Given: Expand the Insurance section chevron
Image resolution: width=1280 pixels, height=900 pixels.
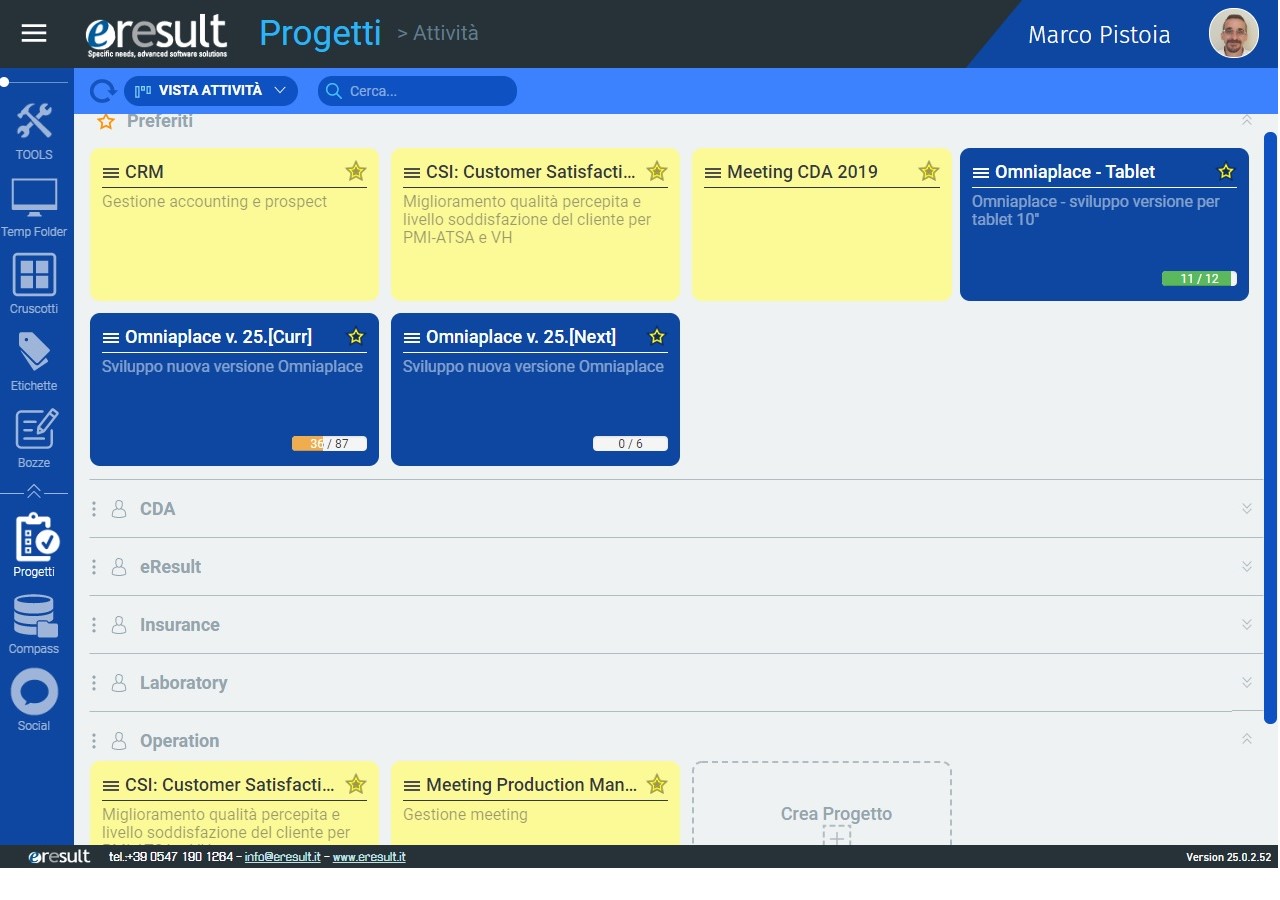Looking at the screenshot, I should tap(1247, 624).
